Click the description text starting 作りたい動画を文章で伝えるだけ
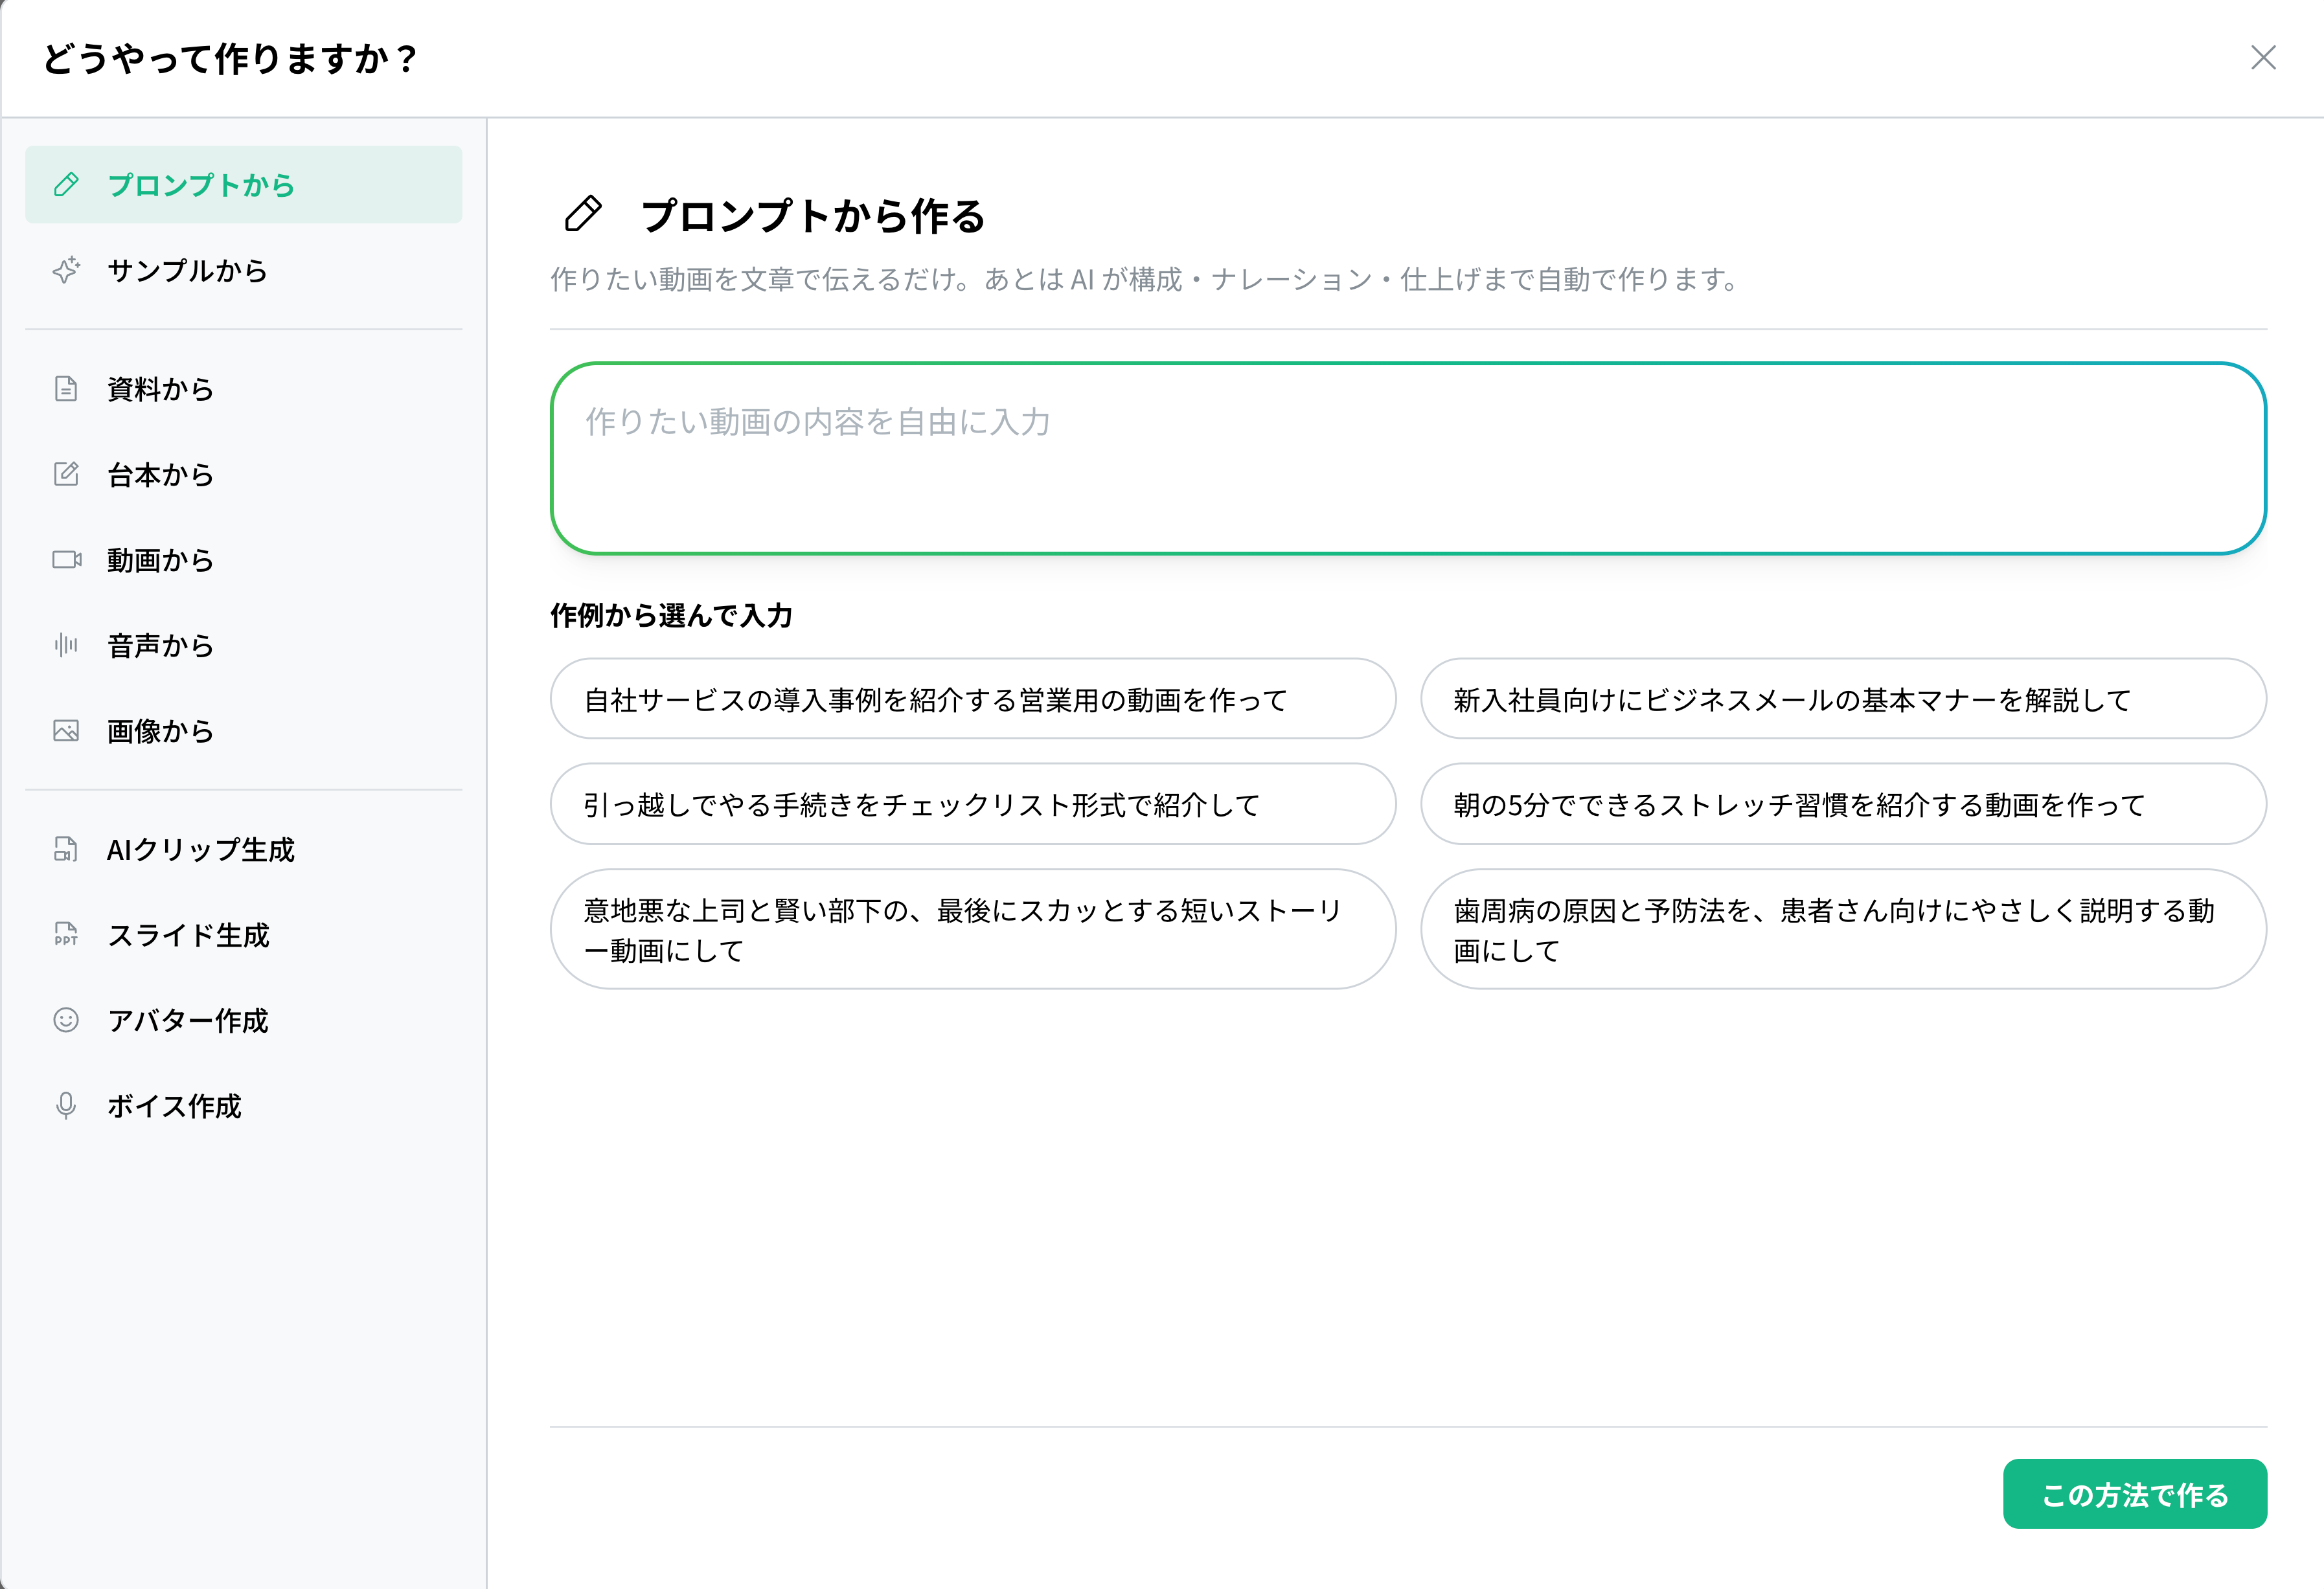This screenshot has width=2324, height=1589. click(x=1146, y=279)
